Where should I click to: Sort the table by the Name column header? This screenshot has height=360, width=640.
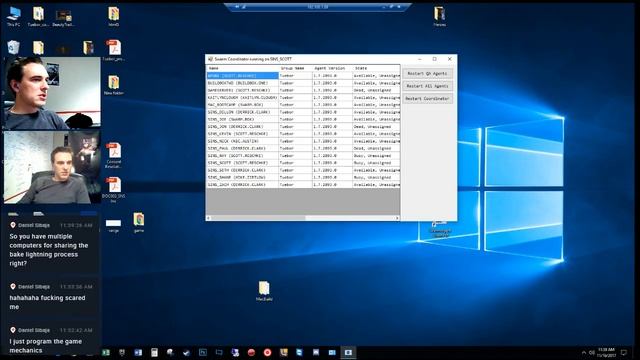(x=242, y=68)
